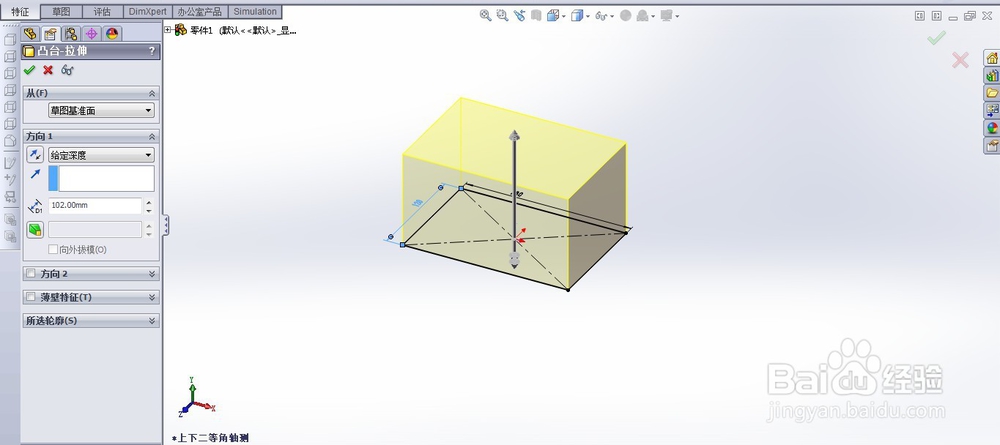
Task: Click the Section View icon
Action: click(536, 15)
